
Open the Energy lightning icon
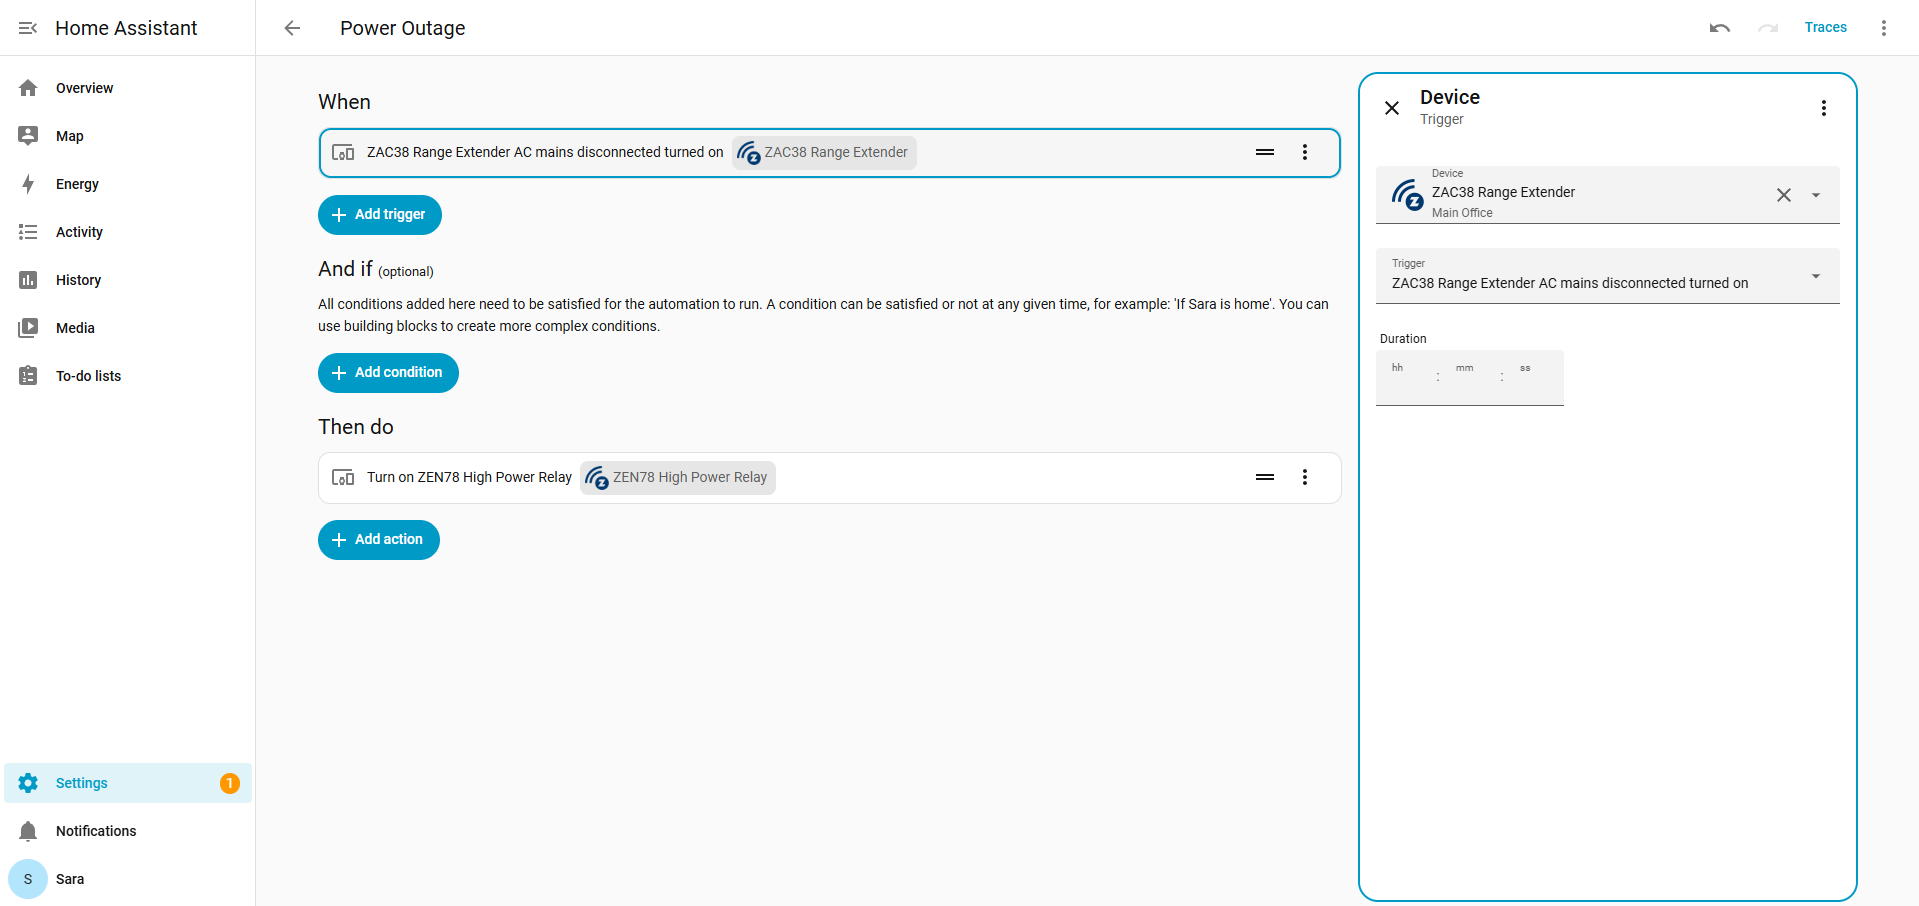[28, 184]
